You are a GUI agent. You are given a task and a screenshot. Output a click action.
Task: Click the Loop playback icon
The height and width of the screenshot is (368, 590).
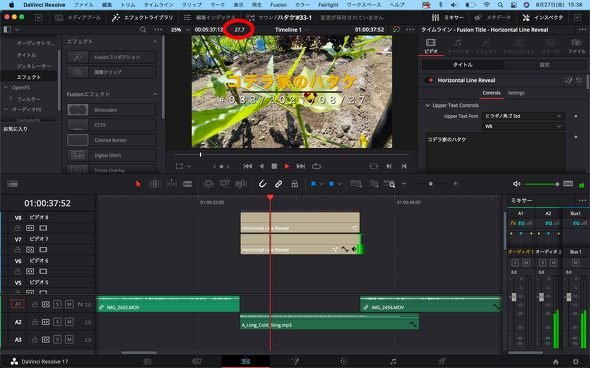[316, 166]
